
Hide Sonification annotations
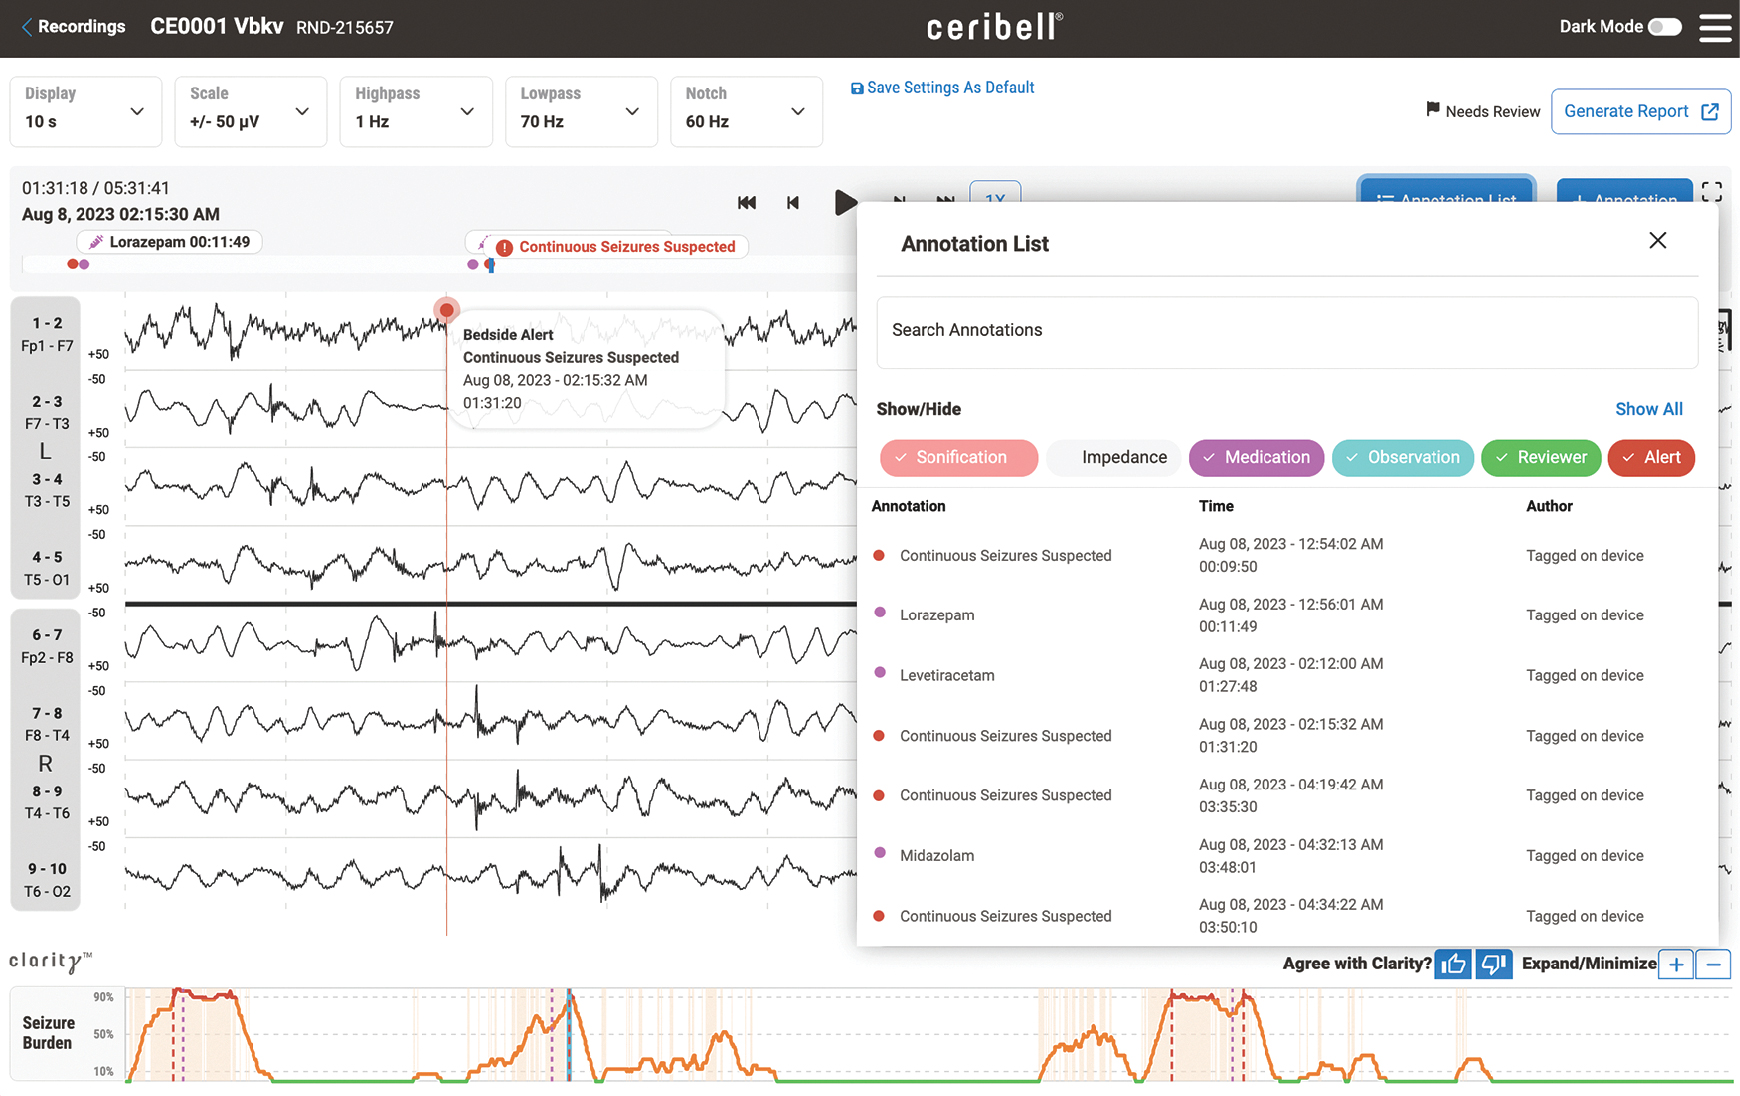pos(959,458)
